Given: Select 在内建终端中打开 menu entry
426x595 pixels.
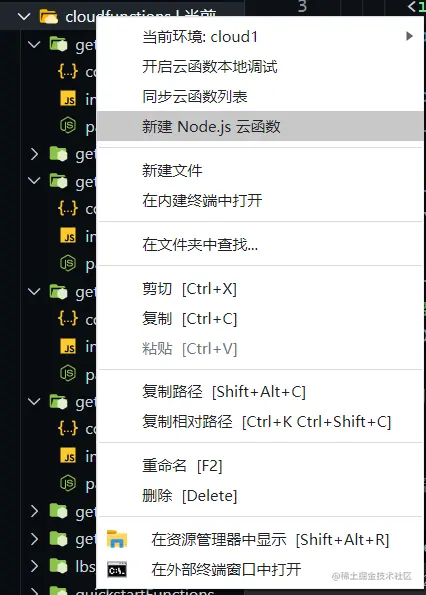Looking at the screenshot, I should pos(260,200).
